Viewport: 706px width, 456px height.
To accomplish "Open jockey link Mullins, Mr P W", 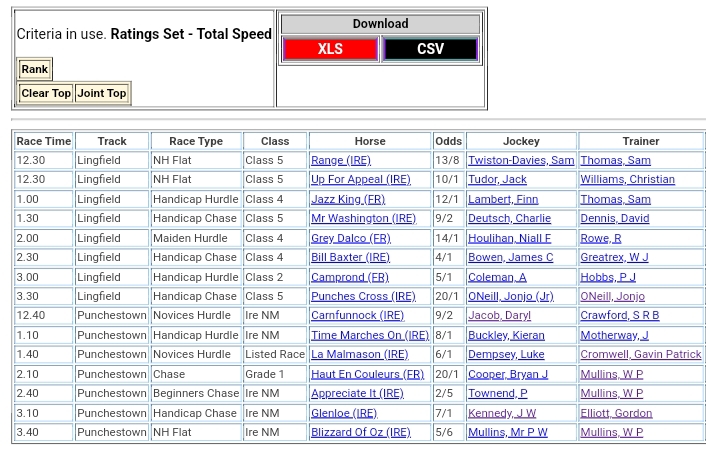I will pyautogui.click(x=507, y=432).
